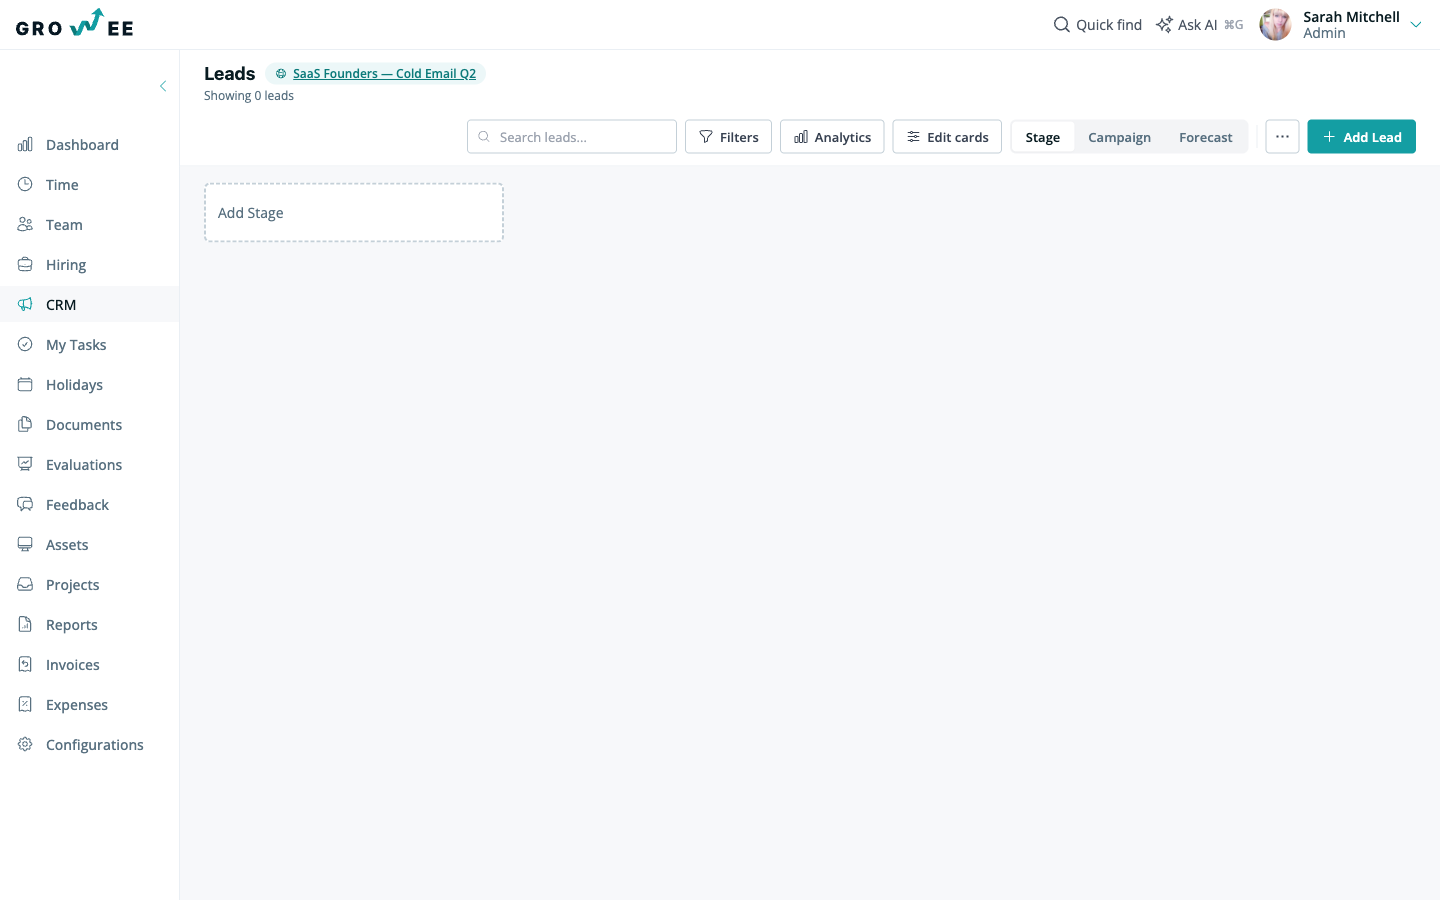This screenshot has width=1440, height=900.
Task: Open lead Analytics
Action: point(832,137)
